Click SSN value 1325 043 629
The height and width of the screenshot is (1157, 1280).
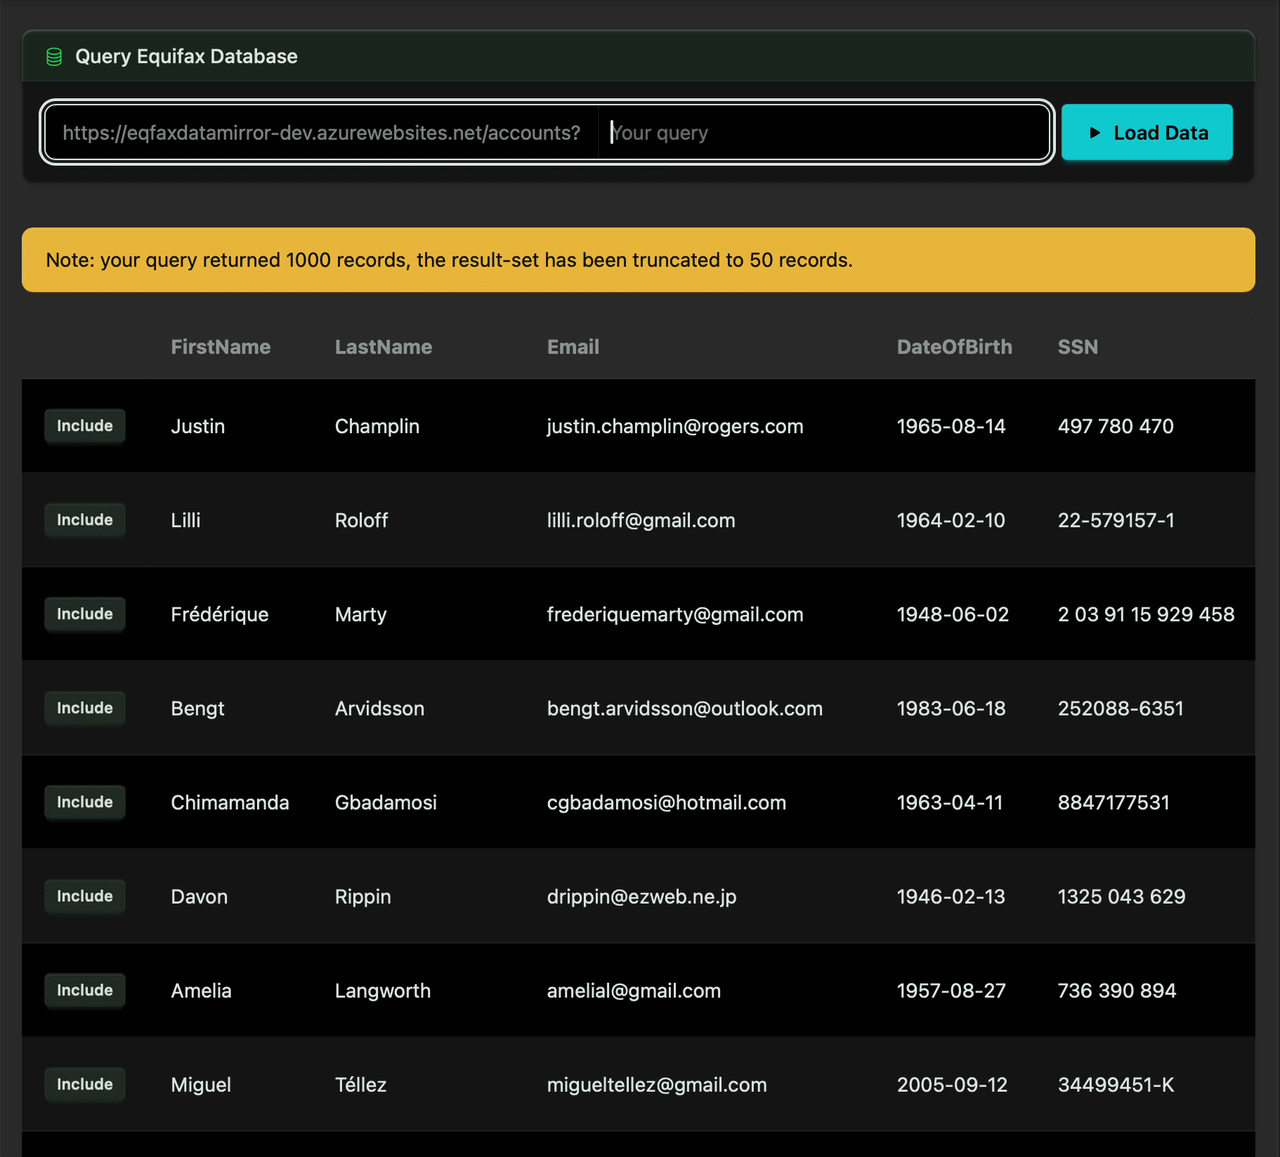[1122, 896]
